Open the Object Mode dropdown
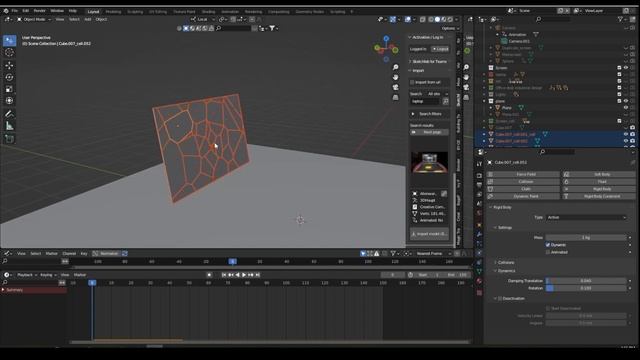This screenshot has width=640, height=360. pos(33,19)
